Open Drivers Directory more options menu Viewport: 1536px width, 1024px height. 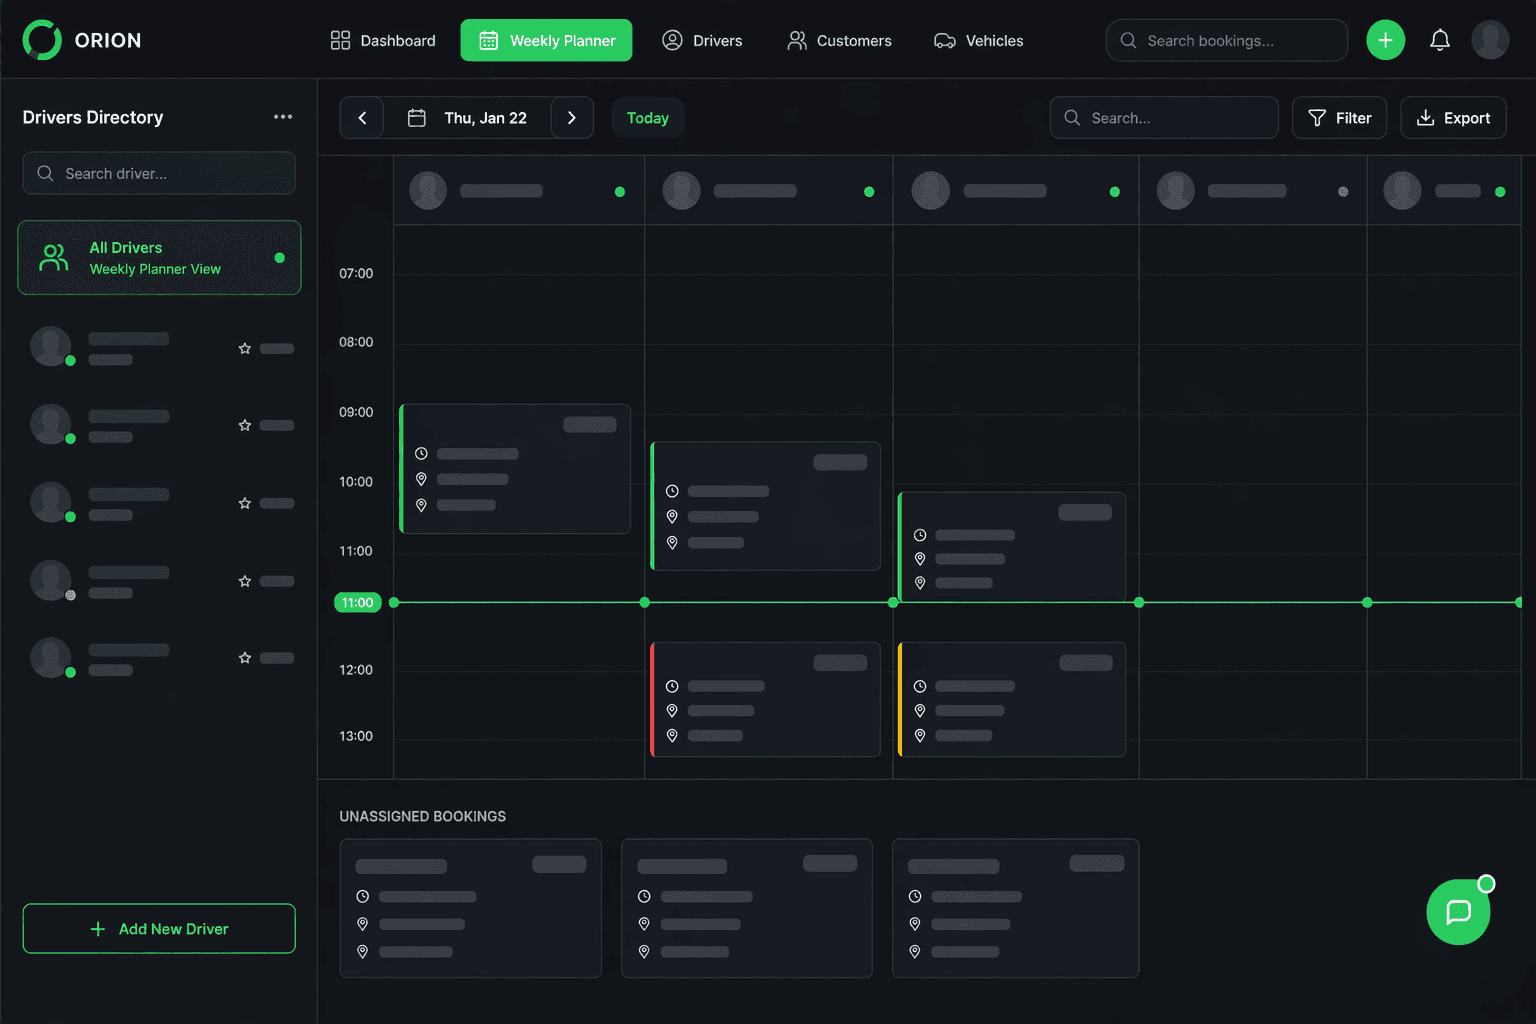point(283,117)
